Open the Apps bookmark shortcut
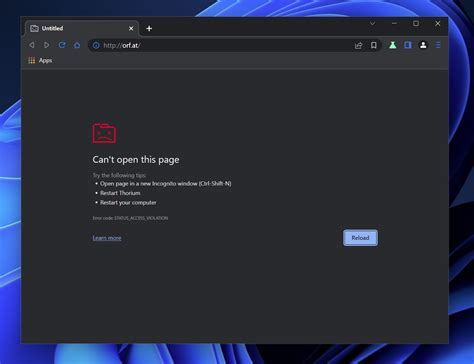474x364 pixels. pos(40,60)
